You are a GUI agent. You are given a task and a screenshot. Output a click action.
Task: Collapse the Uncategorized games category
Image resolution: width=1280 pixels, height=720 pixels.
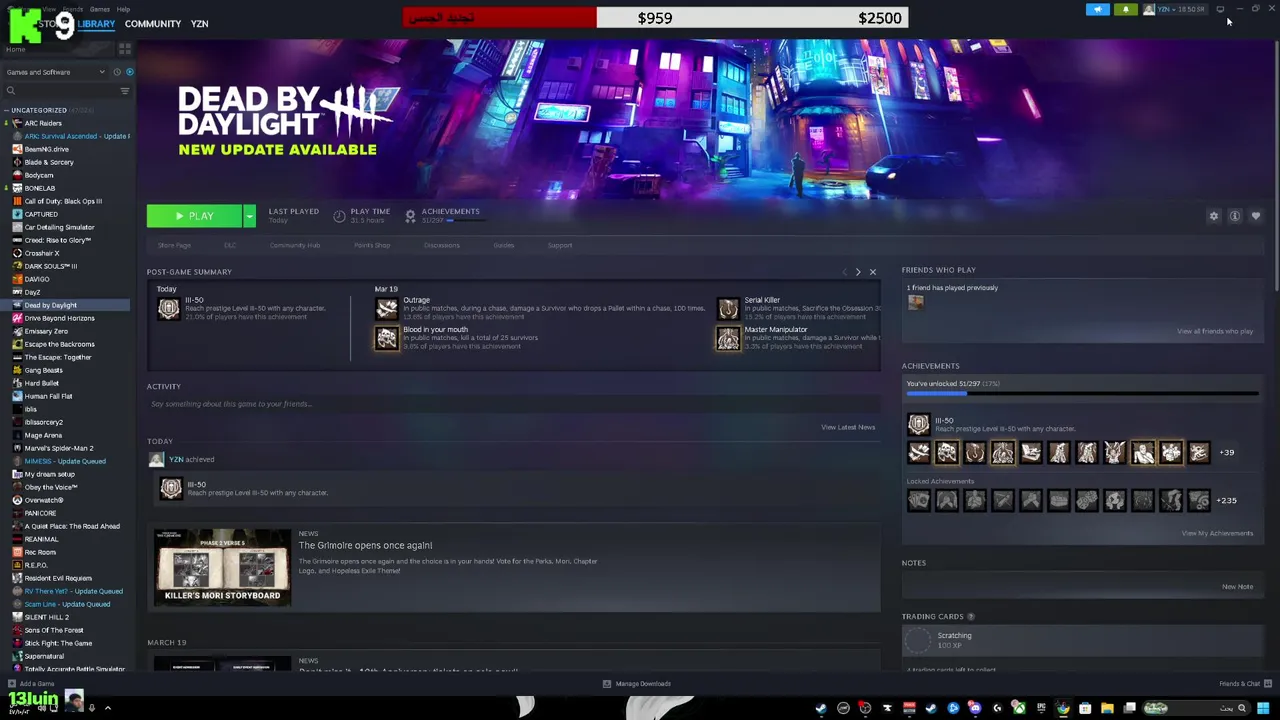coord(7,110)
